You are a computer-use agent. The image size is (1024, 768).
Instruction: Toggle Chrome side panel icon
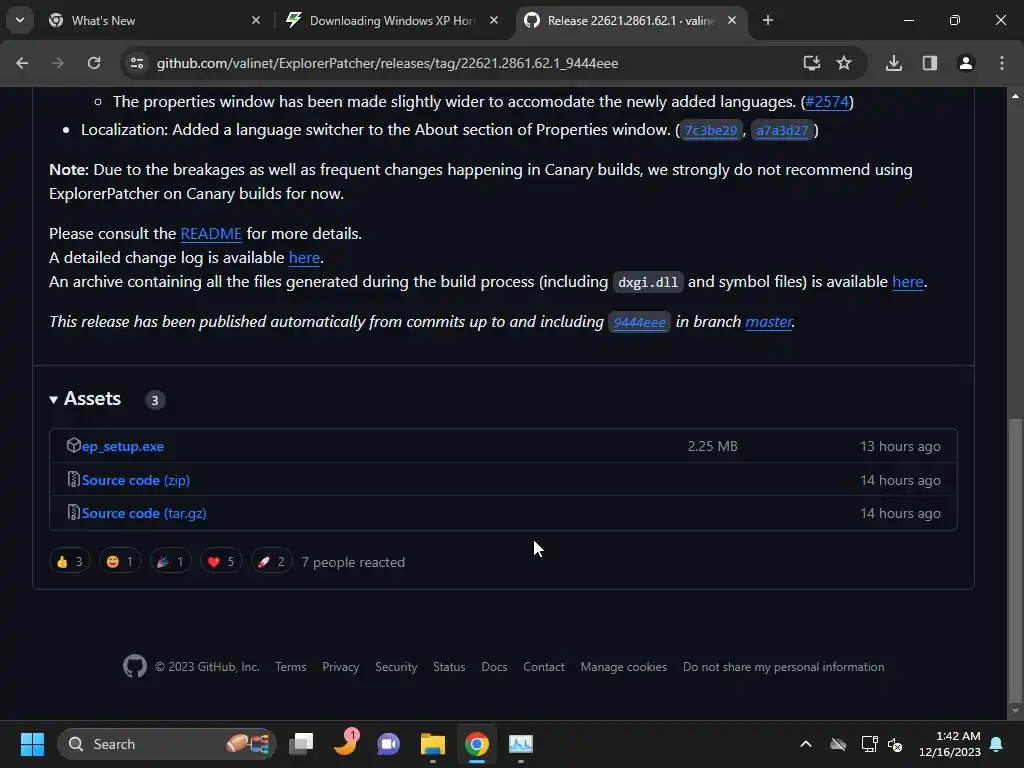(x=930, y=63)
